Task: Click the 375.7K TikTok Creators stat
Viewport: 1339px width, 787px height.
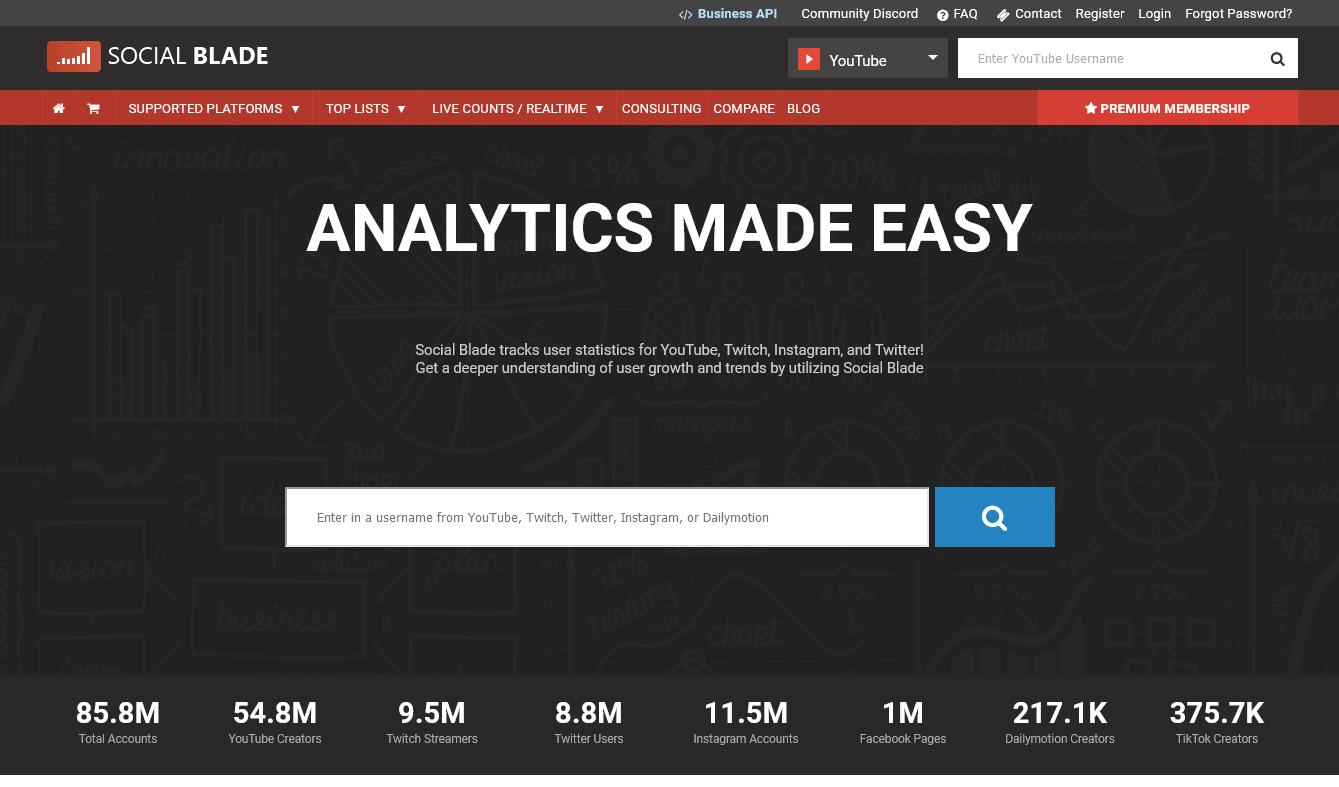Action: pyautogui.click(x=1217, y=722)
